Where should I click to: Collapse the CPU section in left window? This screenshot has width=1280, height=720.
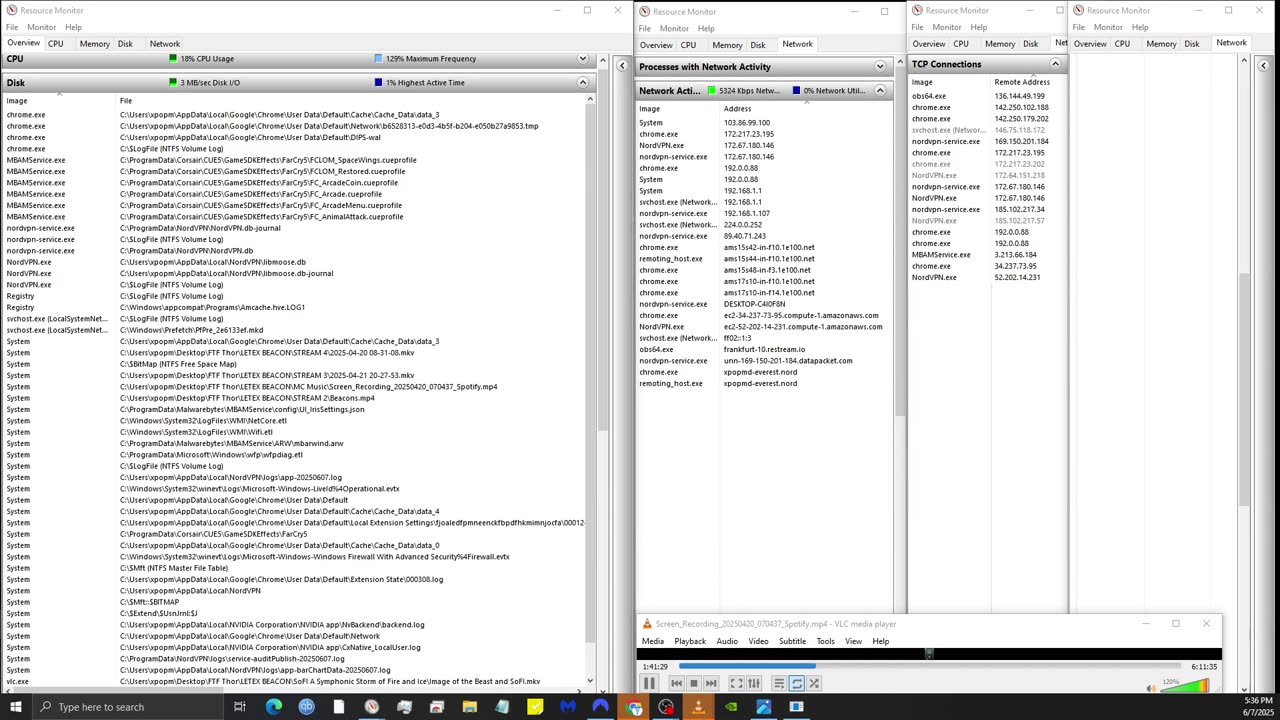coord(582,59)
